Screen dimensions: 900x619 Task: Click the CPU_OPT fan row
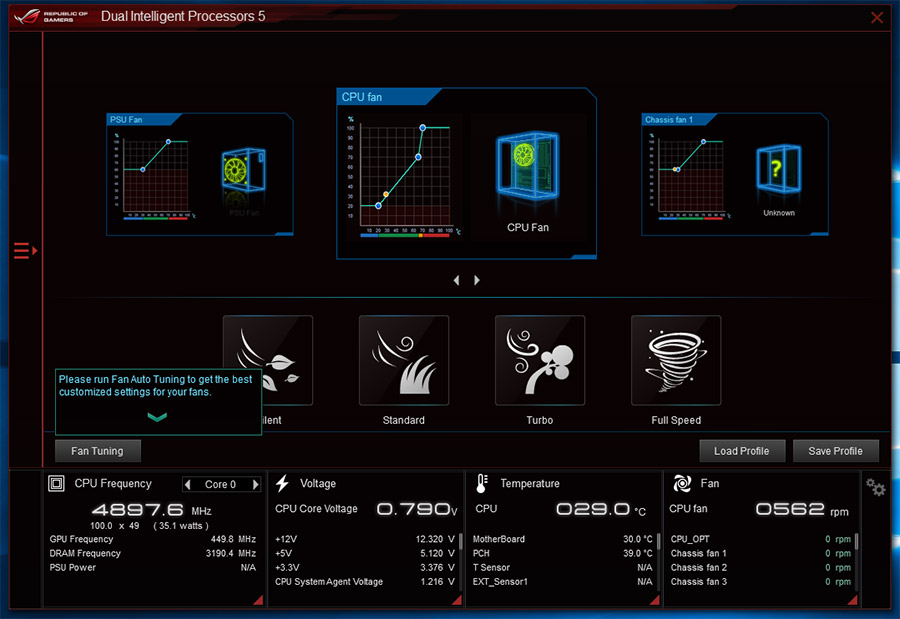click(x=761, y=539)
